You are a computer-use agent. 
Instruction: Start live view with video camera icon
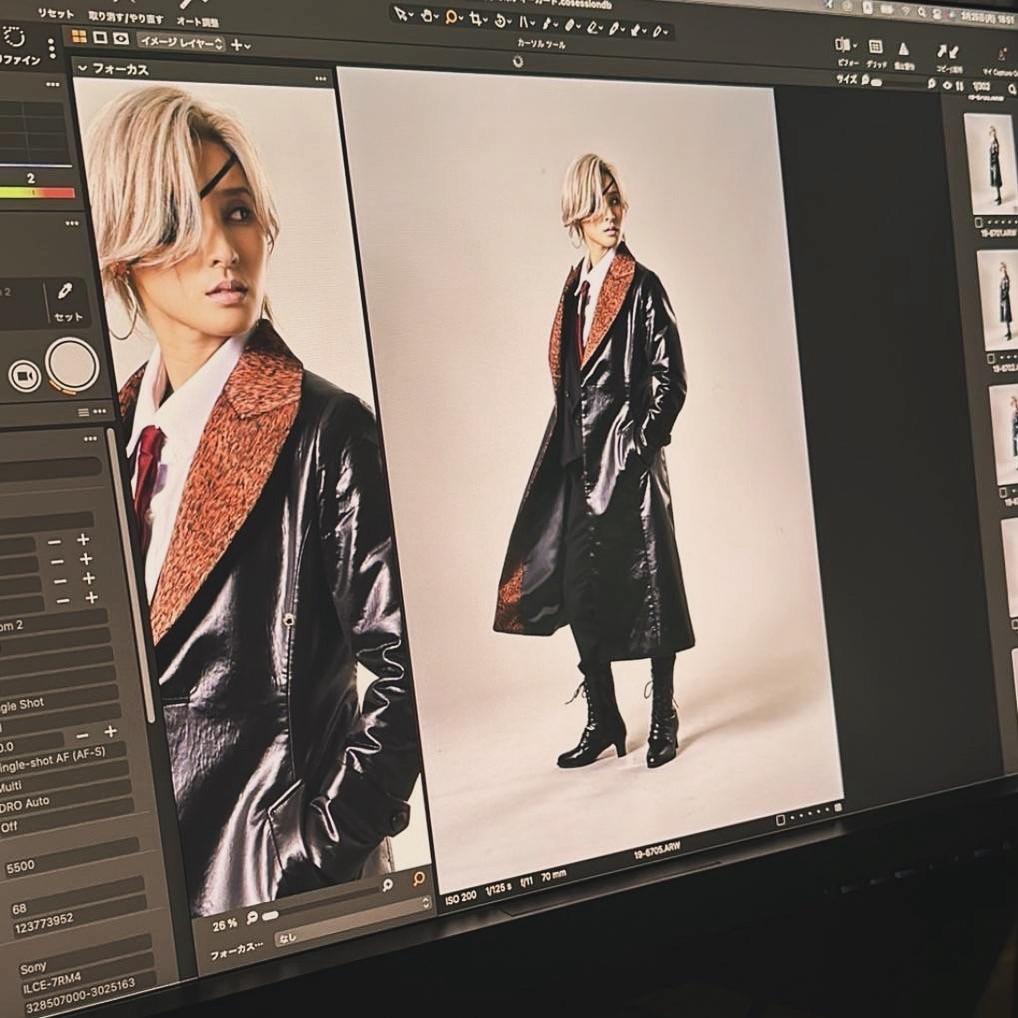tap(25, 376)
